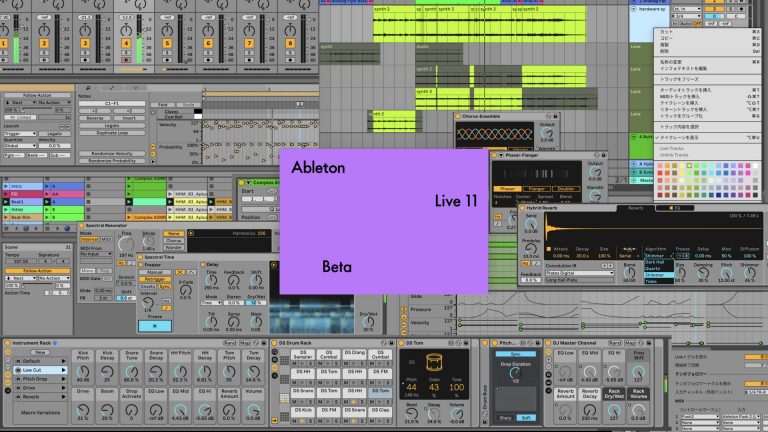This screenshot has width=768, height=432.
Task: Toggle Hybrid Reverb device activator icon
Action: (523, 208)
